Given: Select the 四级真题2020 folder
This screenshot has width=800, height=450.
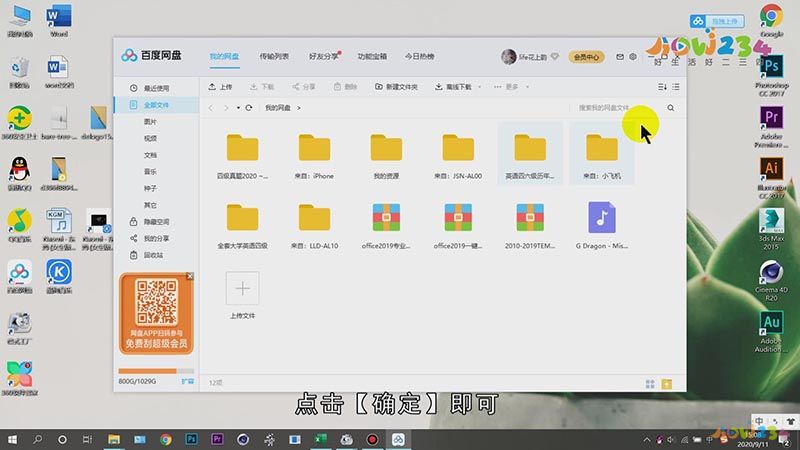Looking at the screenshot, I should tap(242, 156).
